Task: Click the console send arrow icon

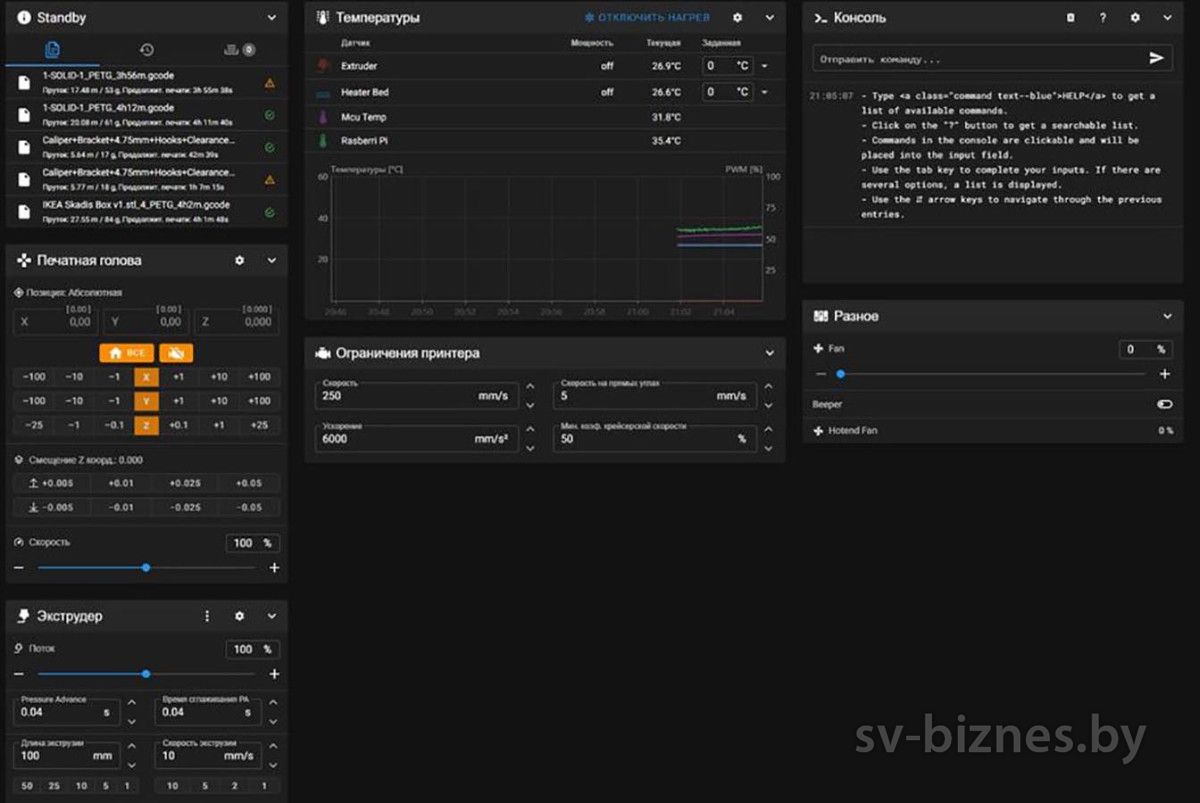Action: (1157, 59)
